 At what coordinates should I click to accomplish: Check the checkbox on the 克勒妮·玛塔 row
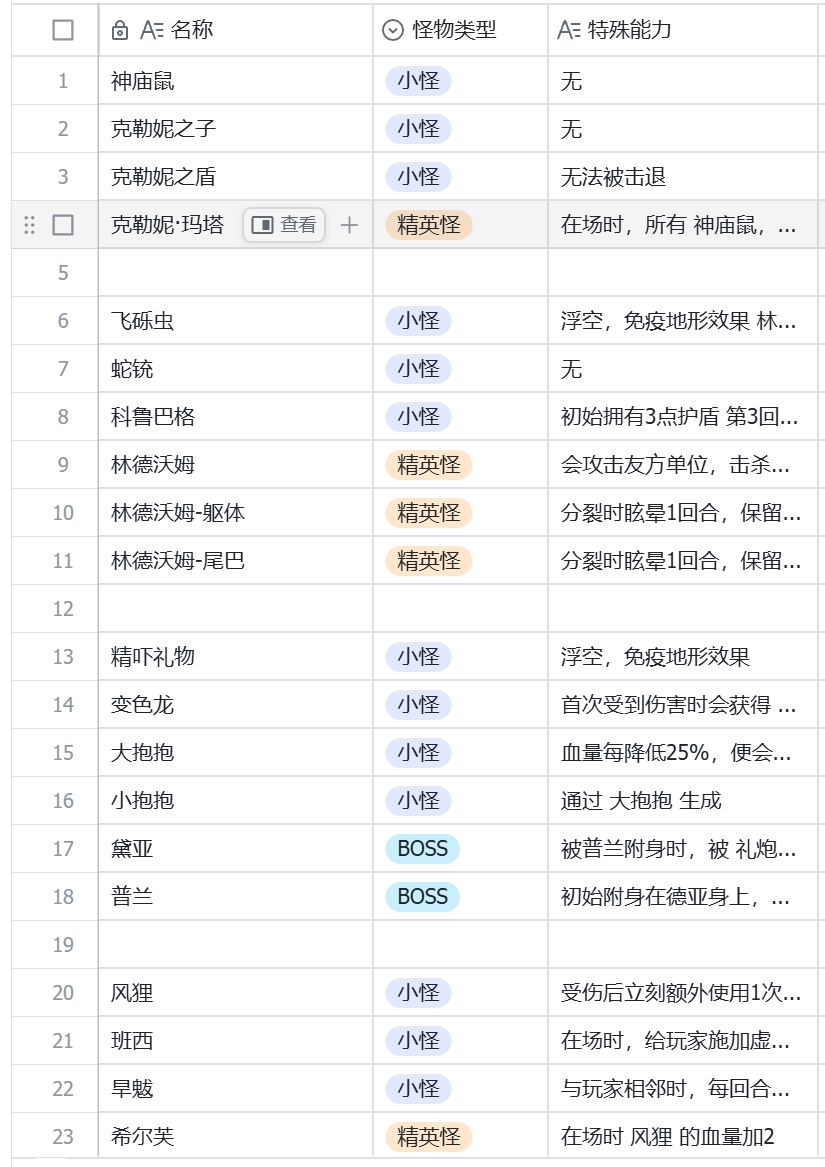pos(63,225)
